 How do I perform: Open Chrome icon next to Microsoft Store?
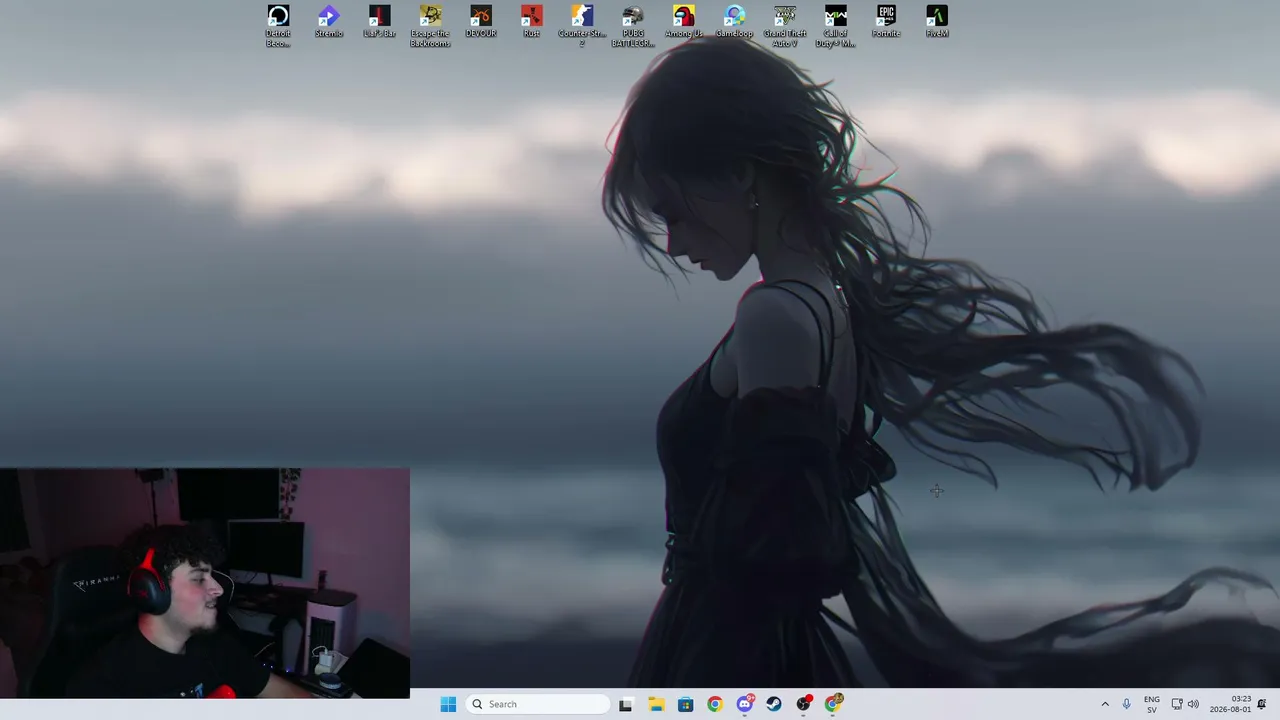[714, 704]
